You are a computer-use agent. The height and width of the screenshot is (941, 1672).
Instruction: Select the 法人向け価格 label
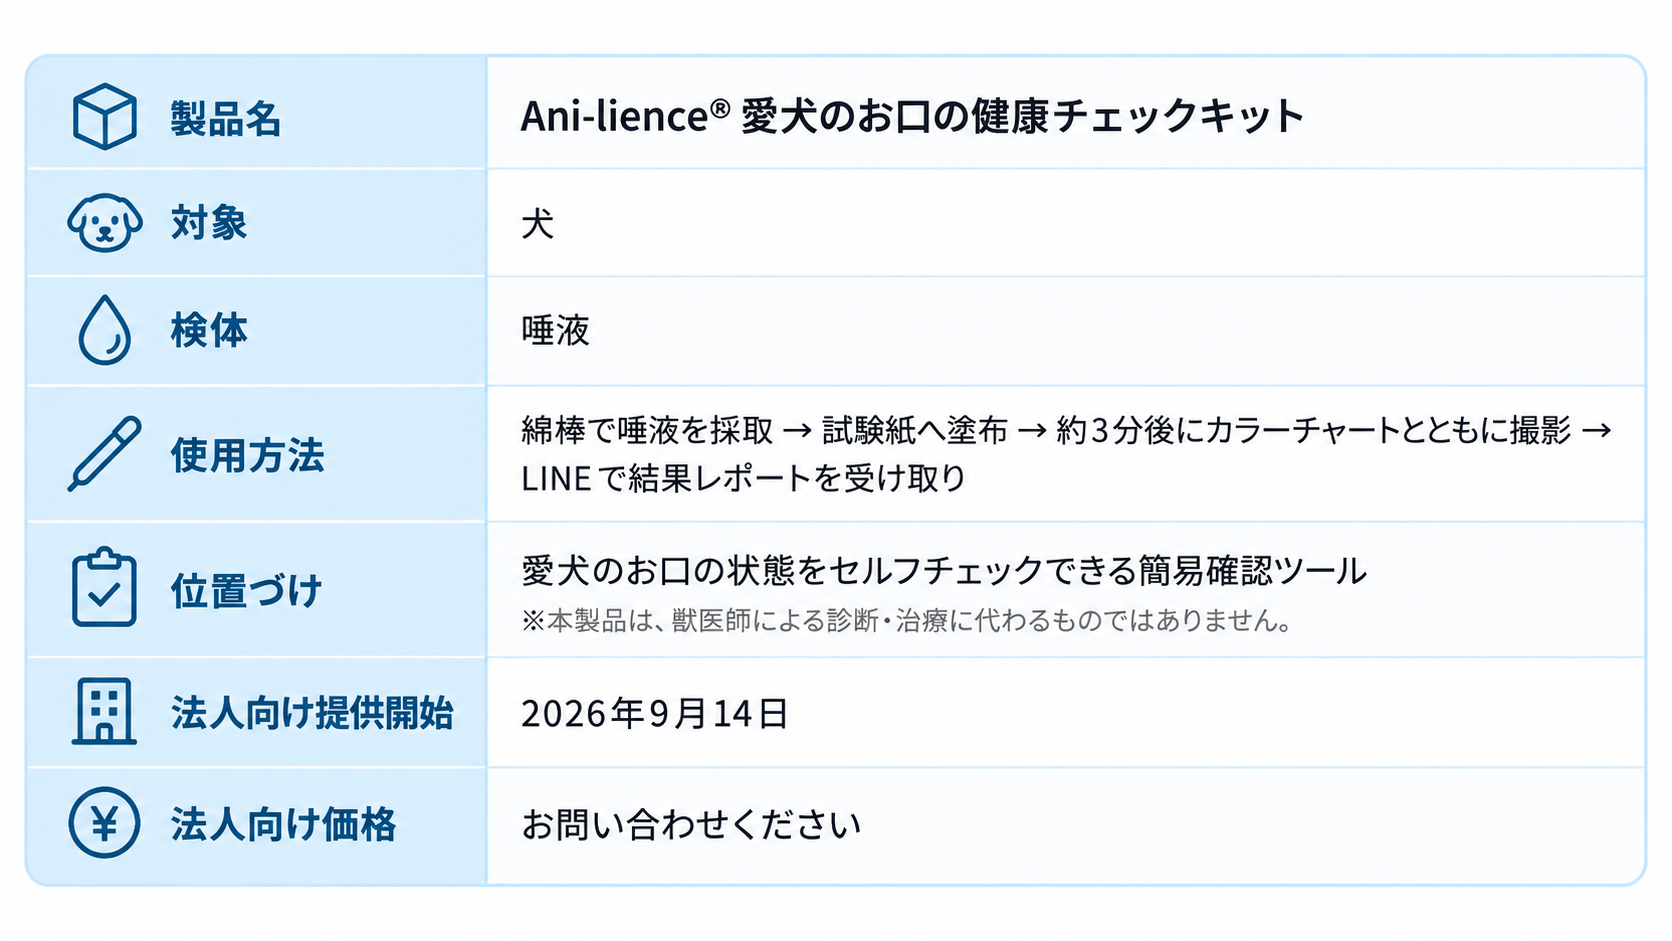283,824
